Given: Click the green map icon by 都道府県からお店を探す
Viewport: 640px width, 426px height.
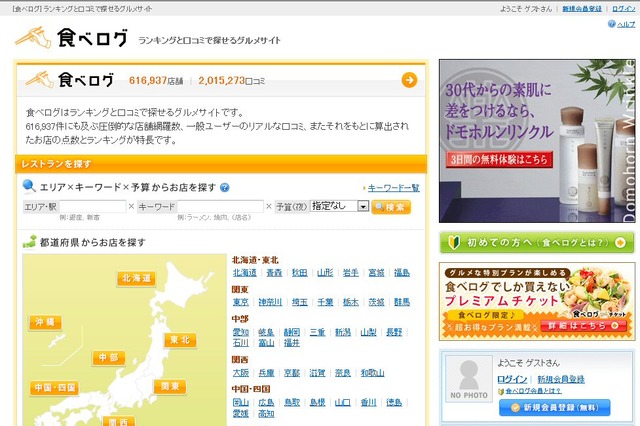Looking at the screenshot, I should pos(29,242).
